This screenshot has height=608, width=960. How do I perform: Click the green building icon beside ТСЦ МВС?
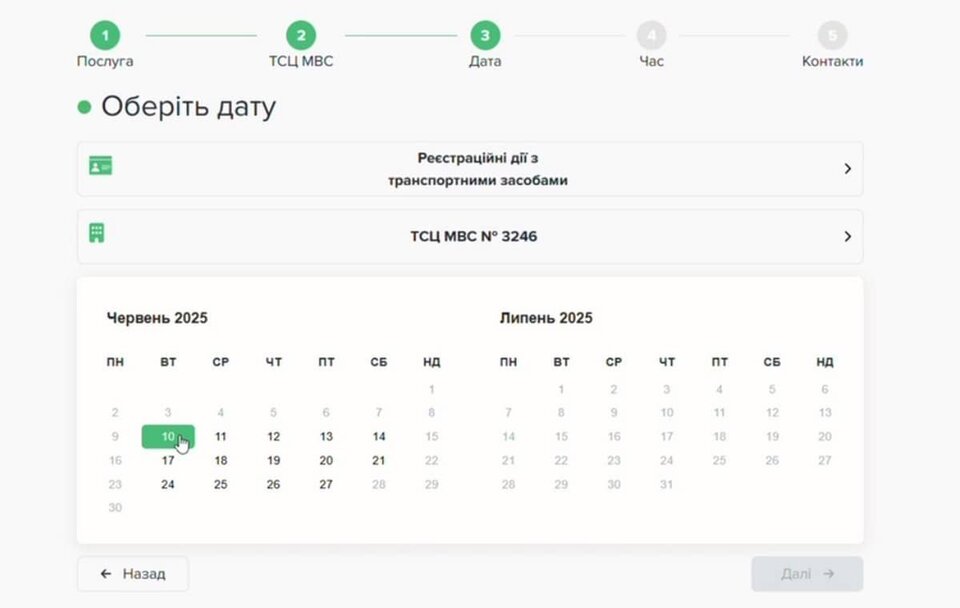coord(96,233)
